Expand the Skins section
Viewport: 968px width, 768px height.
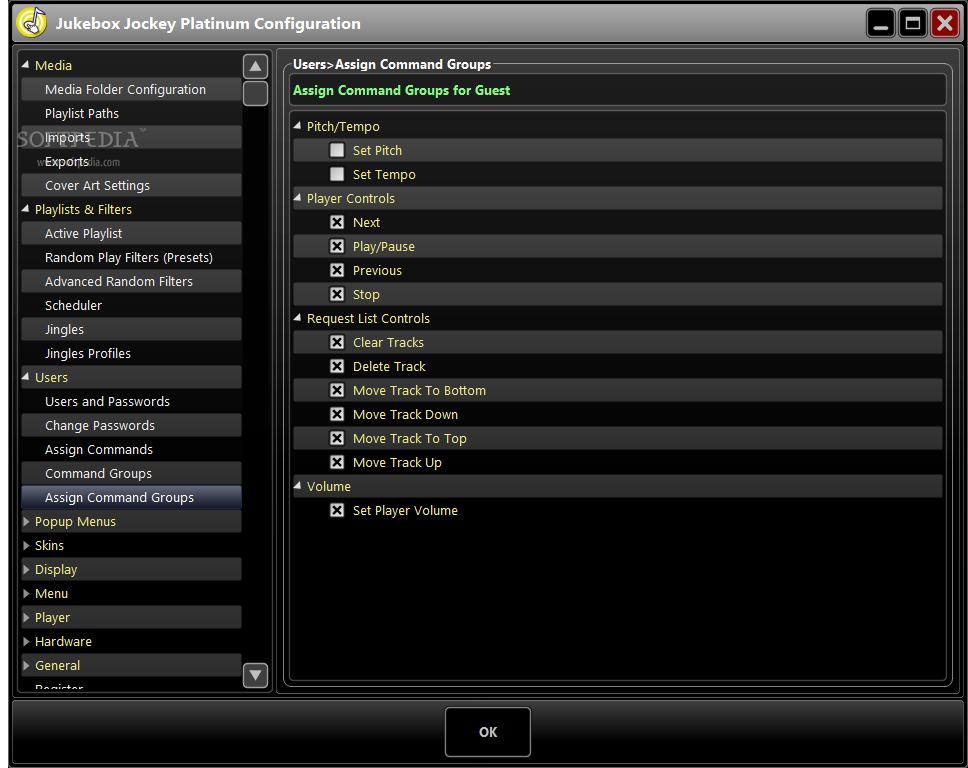pyautogui.click(x=26, y=546)
